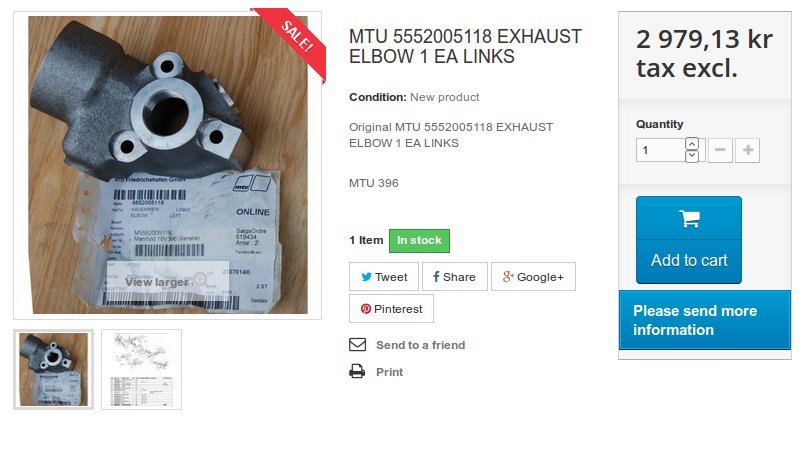The image size is (810, 458).
Task: Click the quantity spinner up arrow
Action: 692,144
